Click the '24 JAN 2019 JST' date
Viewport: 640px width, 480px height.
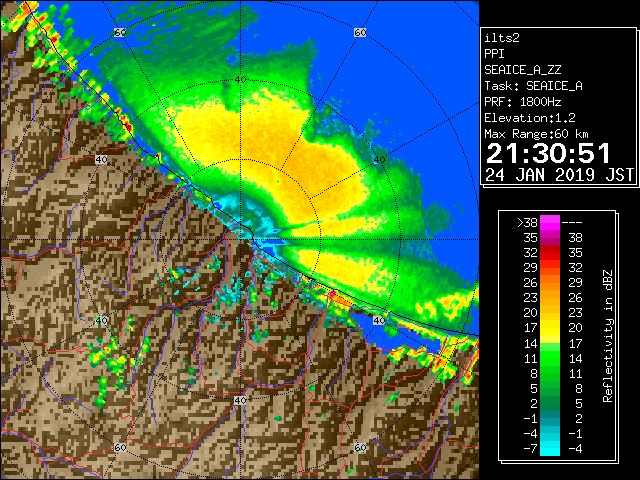click(559, 175)
